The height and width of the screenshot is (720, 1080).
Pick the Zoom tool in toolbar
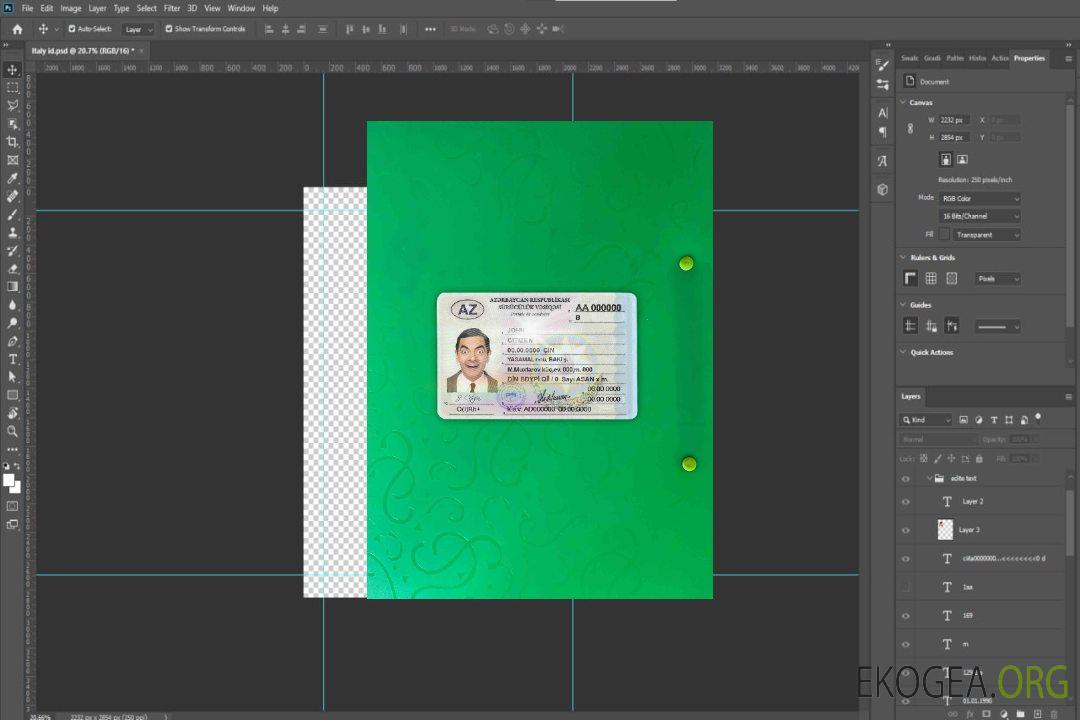click(x=12, y=431)
